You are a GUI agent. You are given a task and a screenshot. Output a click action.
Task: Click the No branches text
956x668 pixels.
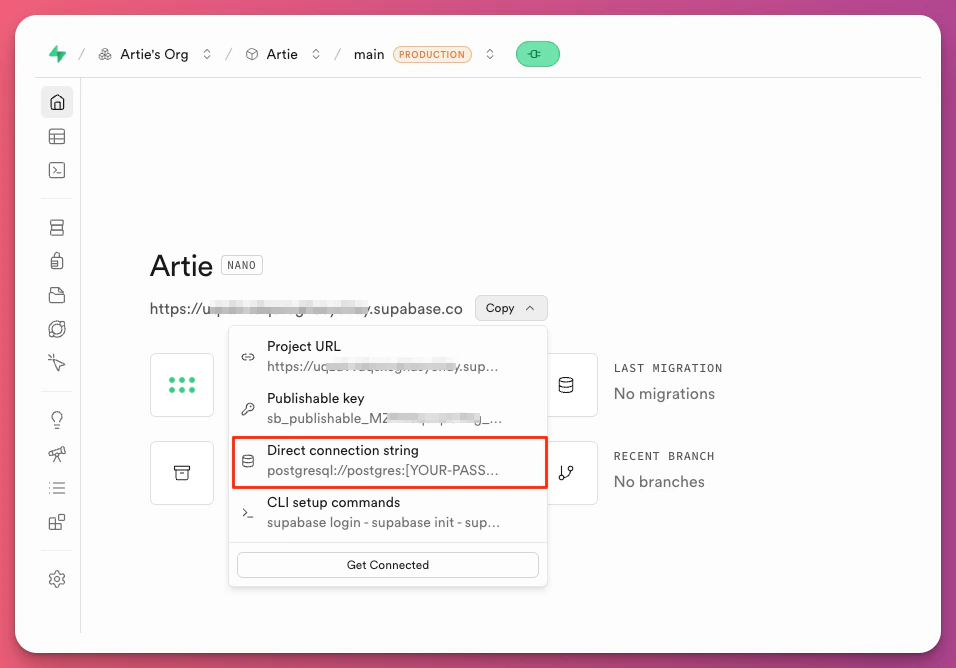click(x=659, y=481)
